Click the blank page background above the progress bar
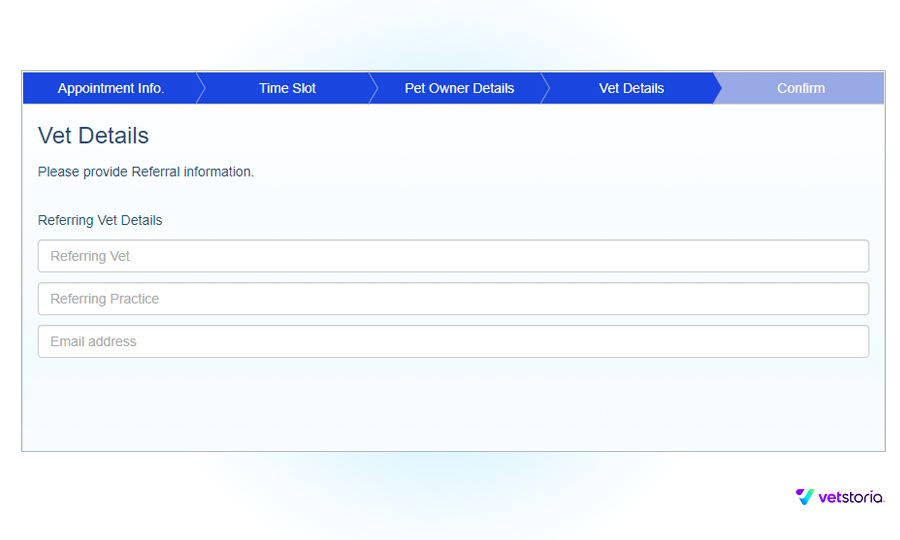The height and width of the screenshot is (540, 900). pos(450,35)
